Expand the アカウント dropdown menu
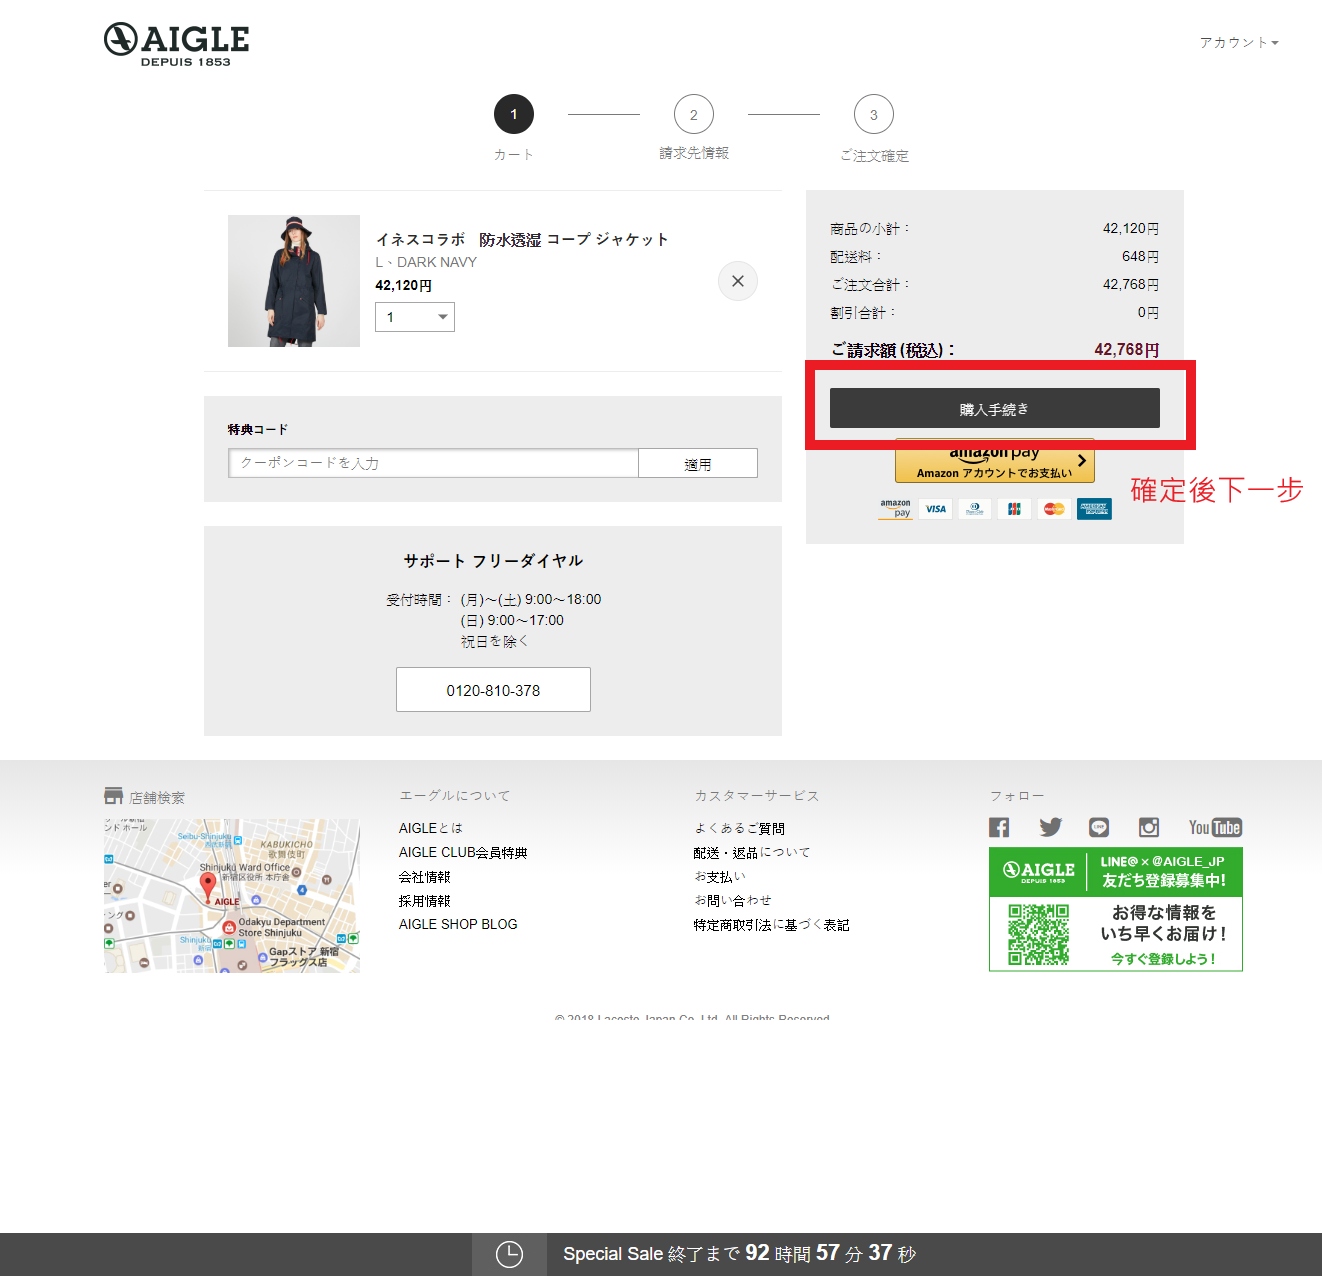This screenshot has width=1322, height=1276. click(x=1239, y=42)
